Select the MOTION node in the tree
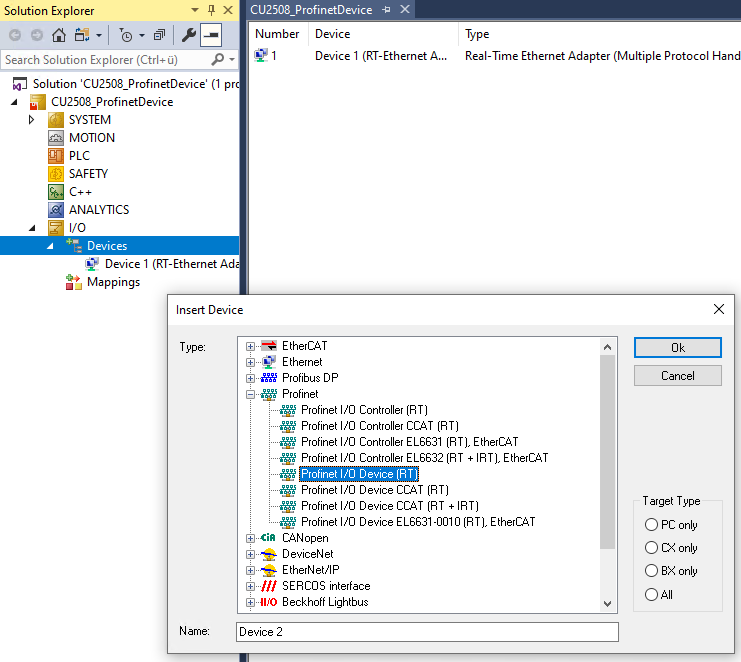This screenshot has width=741, height=662. pyautogui.click(x=92, y=138)
